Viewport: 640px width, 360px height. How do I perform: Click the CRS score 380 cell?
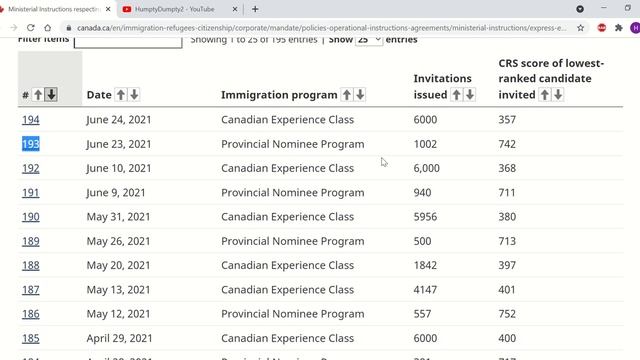[507, 217]
